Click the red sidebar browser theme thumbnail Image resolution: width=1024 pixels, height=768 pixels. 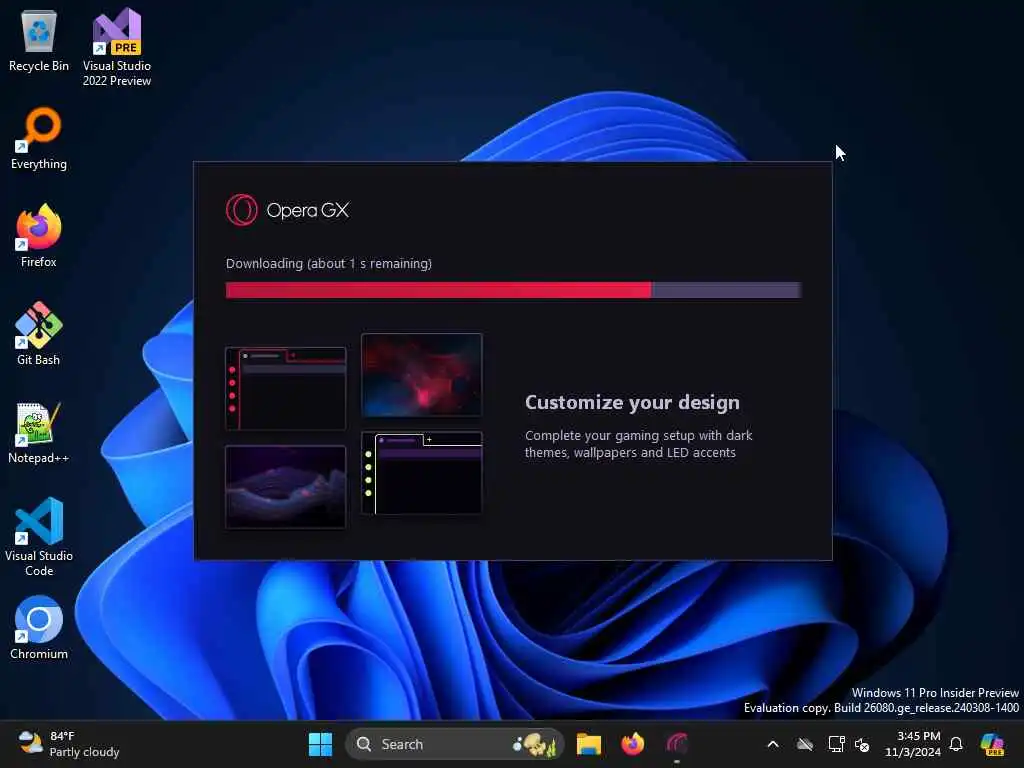point(285,389)
